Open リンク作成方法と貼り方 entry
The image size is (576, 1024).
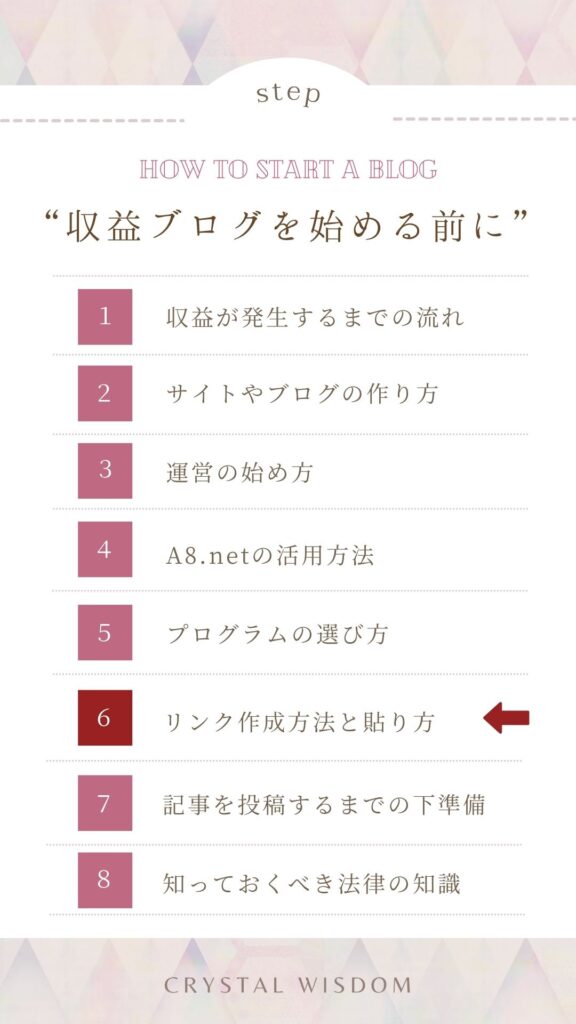click(x=300, y=722)
